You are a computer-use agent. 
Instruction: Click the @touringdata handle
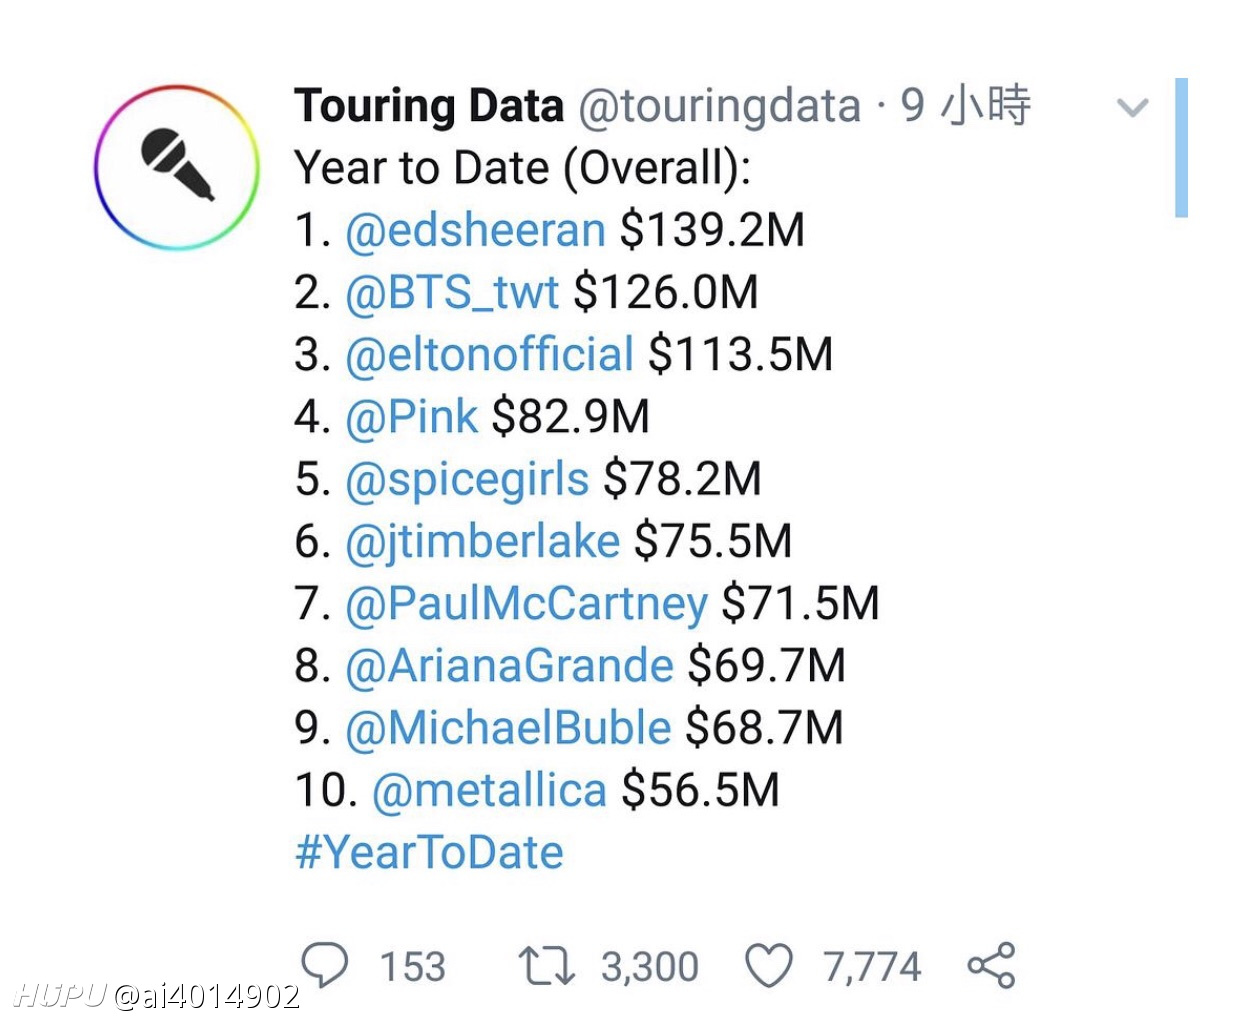coord(719,106)
